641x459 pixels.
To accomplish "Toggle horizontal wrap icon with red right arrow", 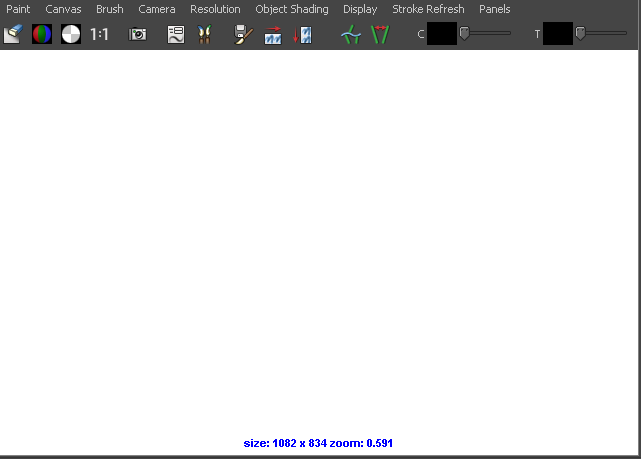I will pos(273,35).
